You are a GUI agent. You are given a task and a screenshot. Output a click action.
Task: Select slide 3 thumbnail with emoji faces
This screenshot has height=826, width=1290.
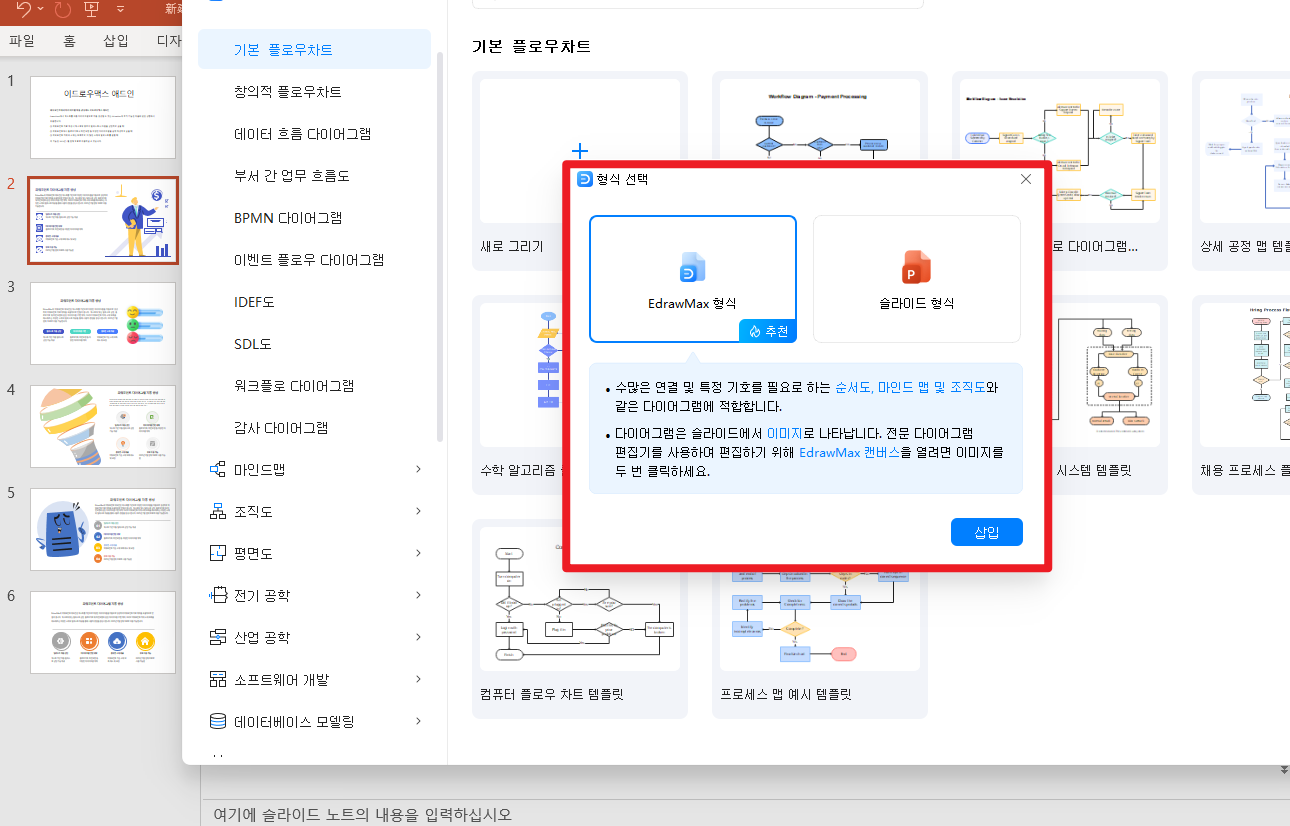[x=103, y=323]
